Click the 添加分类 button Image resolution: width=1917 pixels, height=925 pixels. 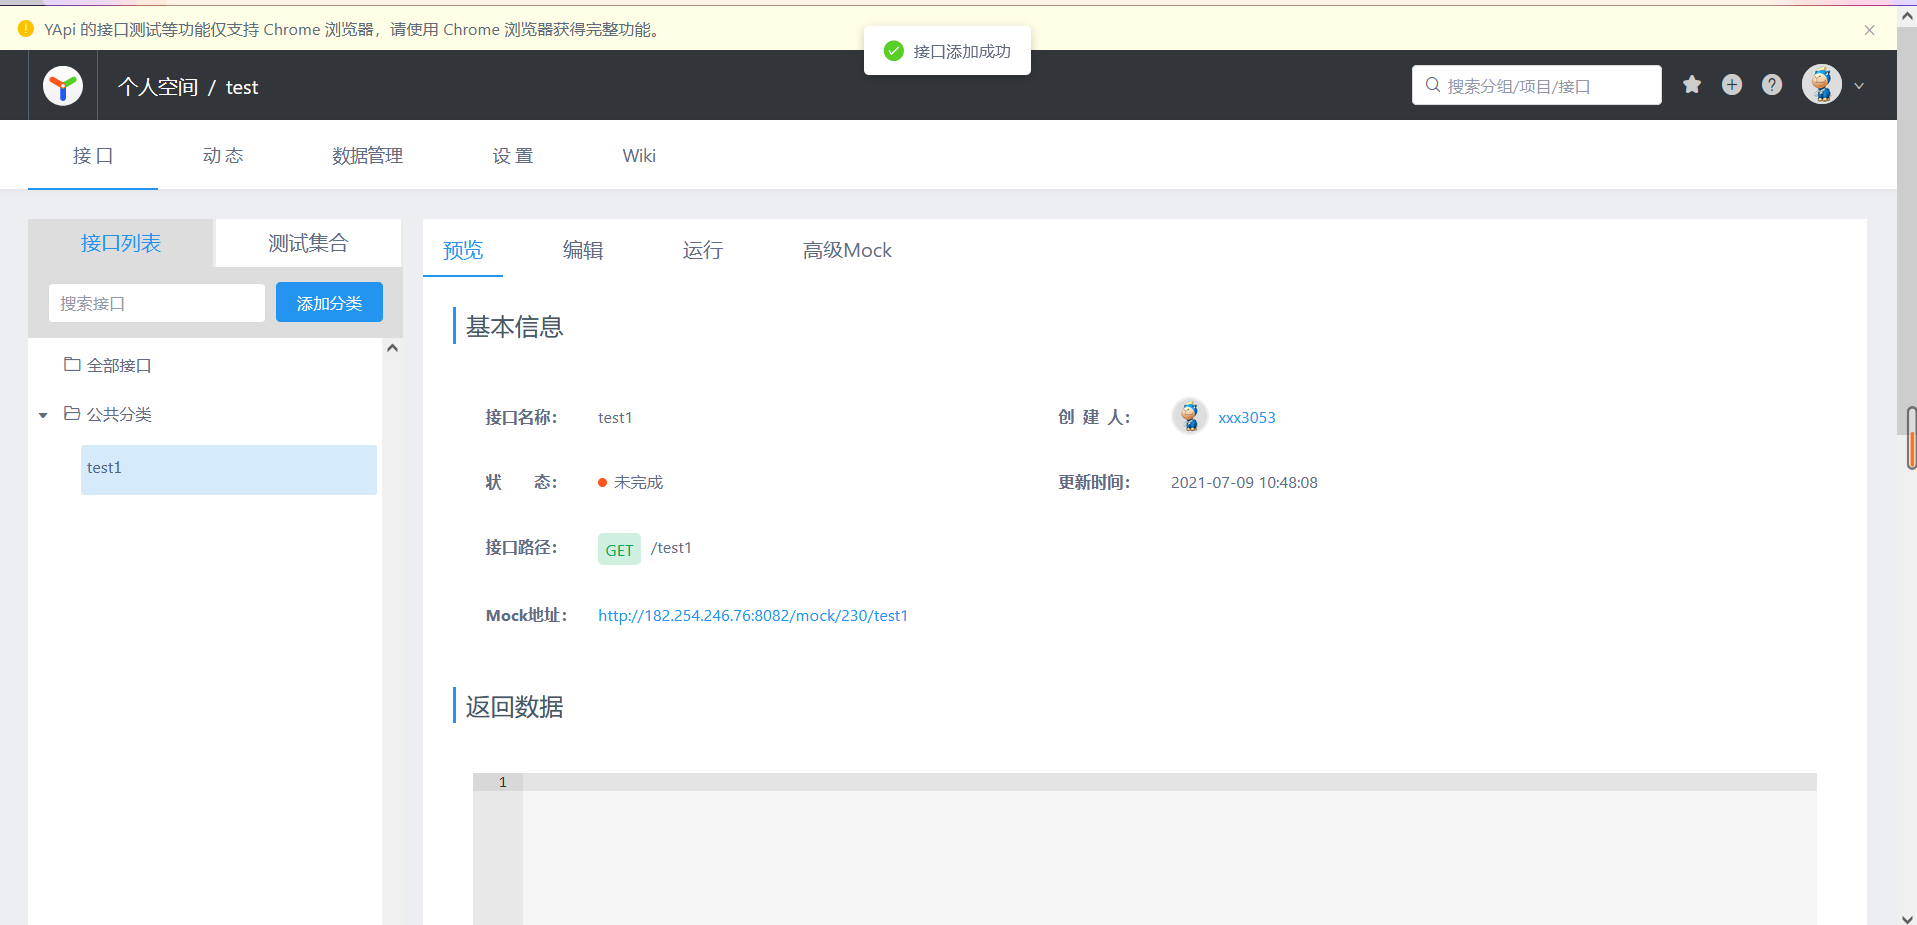tap(329, 302)
